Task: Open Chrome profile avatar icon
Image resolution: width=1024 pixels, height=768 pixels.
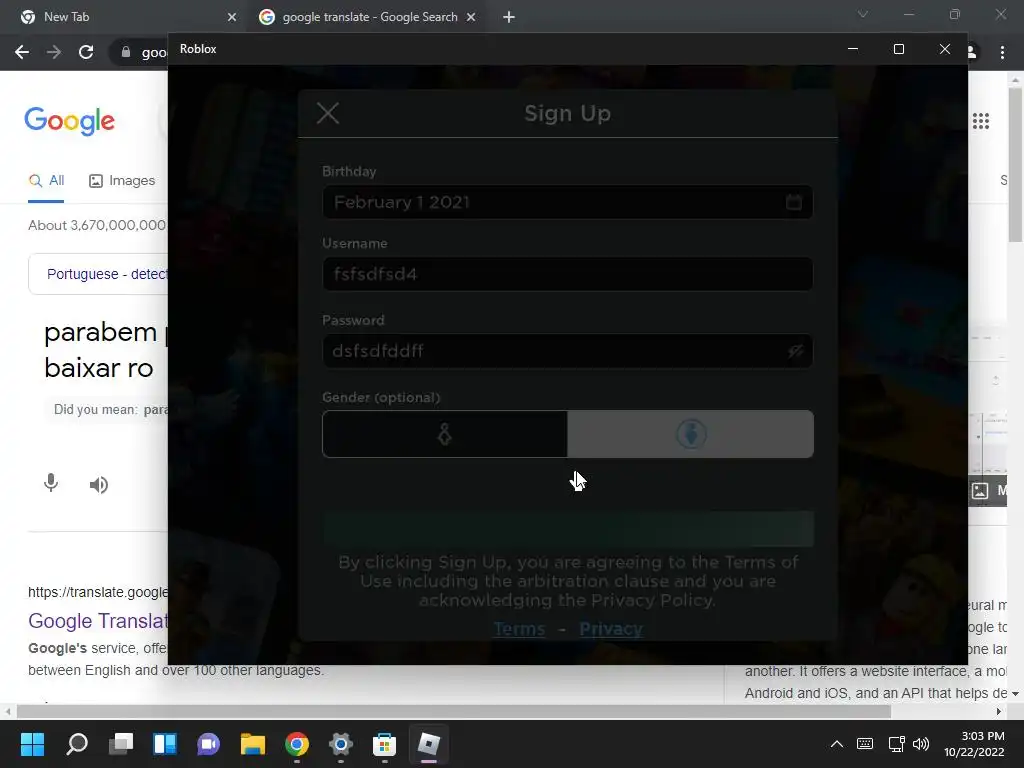Action: point(972,52)
